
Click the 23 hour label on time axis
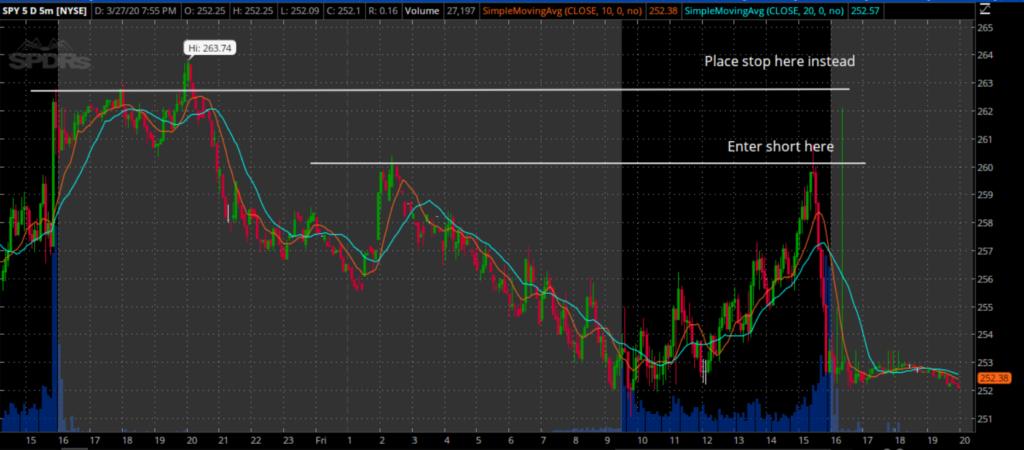287,441
